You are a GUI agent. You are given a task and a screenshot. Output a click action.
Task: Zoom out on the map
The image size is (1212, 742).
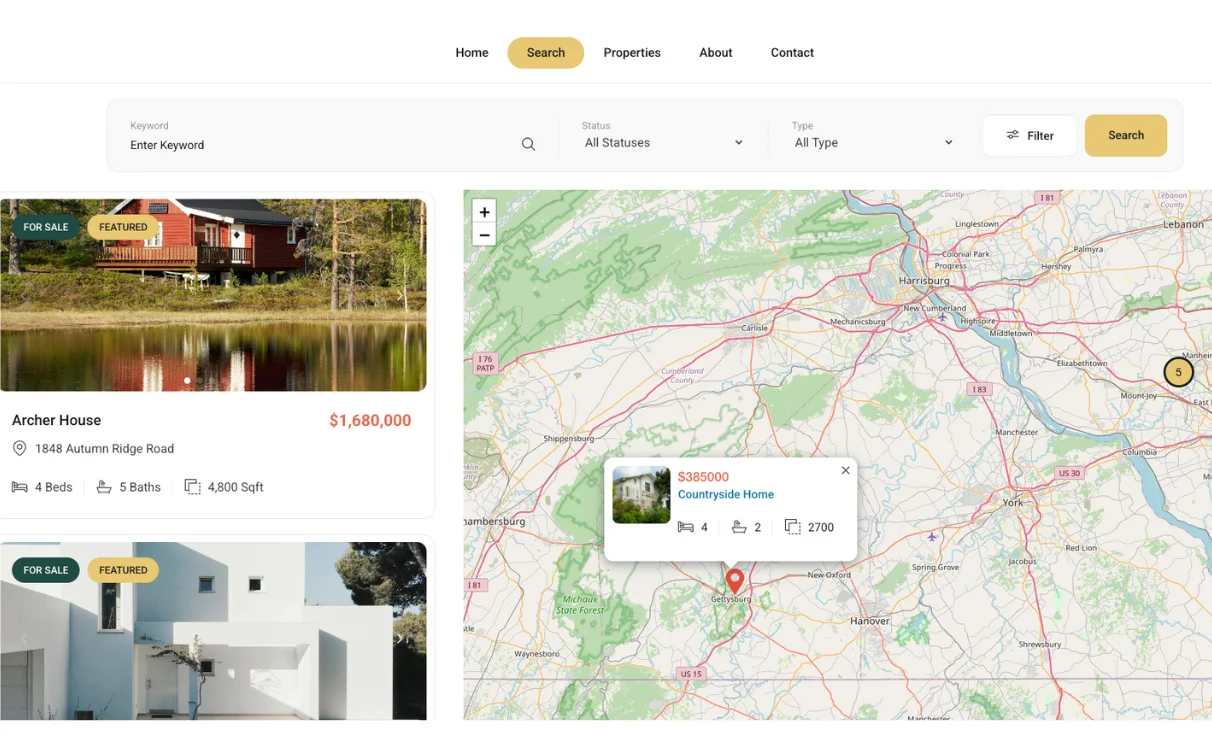pyautogui.click(x=484, y=235)
